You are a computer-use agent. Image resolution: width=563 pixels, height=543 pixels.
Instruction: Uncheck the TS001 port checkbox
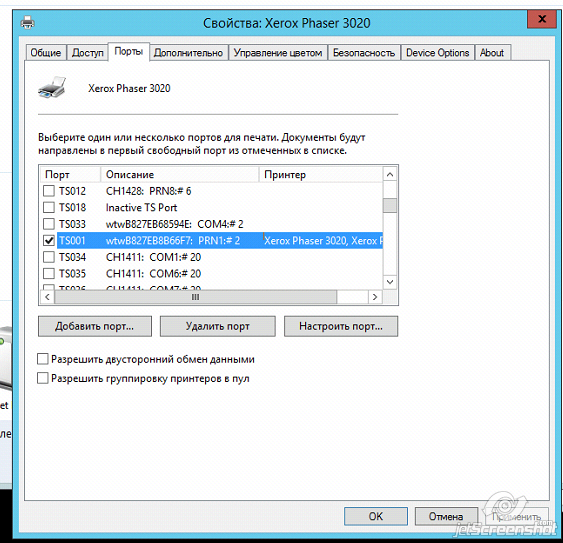pos(48,240)
